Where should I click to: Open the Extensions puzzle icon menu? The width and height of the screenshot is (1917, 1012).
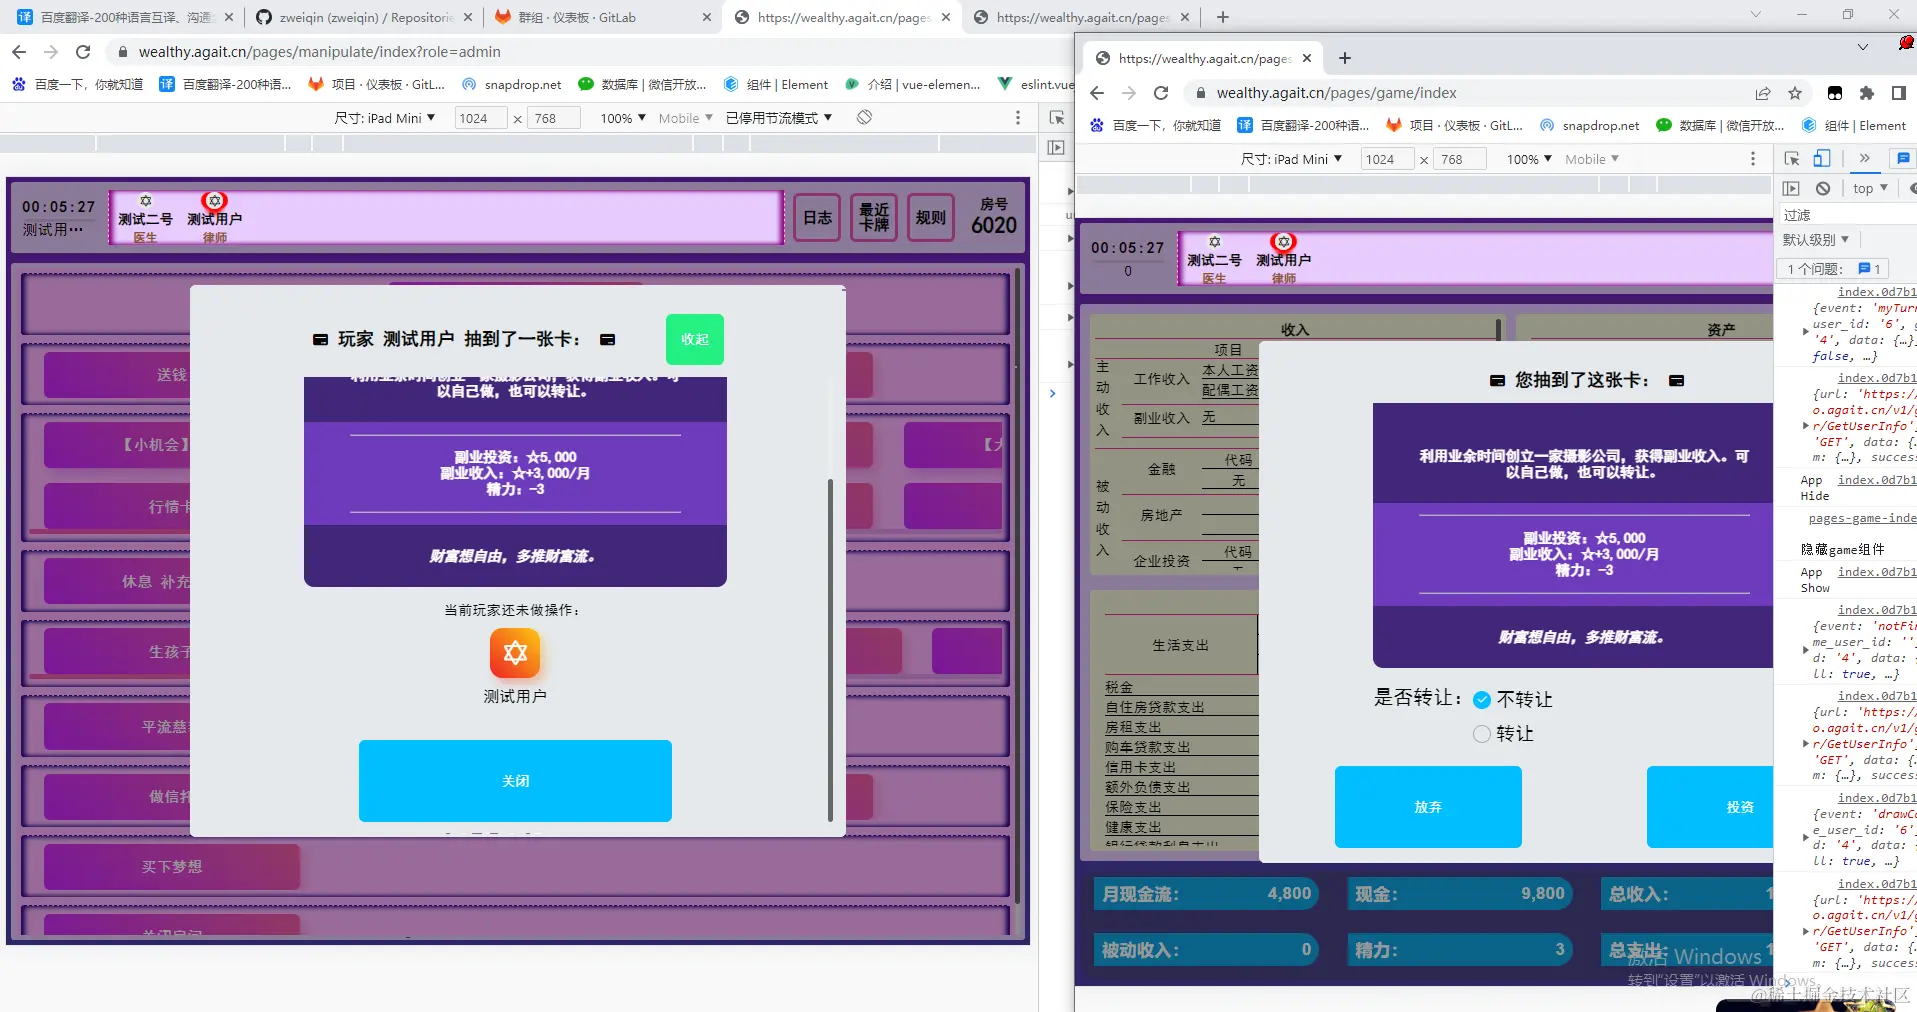click(1867, 93)
